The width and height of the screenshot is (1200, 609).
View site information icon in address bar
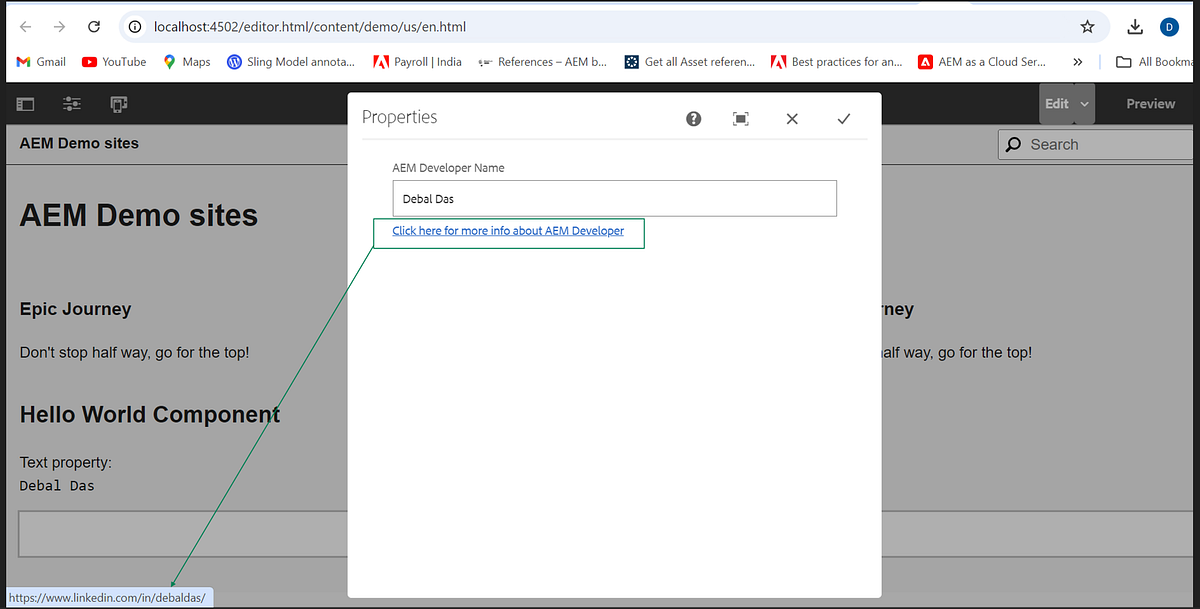[135, 27]
